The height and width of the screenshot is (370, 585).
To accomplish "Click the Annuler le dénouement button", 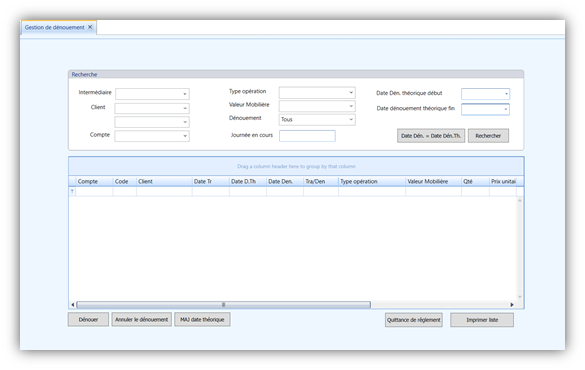I will click(x=142, y=320).
